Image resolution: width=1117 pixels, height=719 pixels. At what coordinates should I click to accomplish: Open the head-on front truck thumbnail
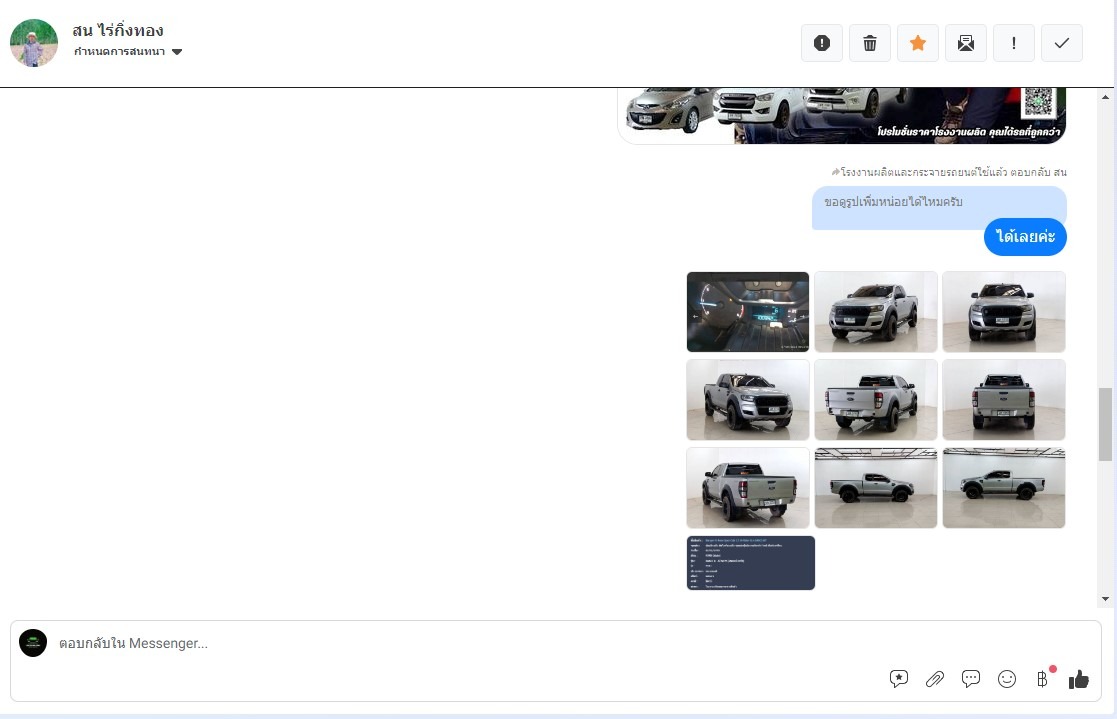tap(1004, 312)
